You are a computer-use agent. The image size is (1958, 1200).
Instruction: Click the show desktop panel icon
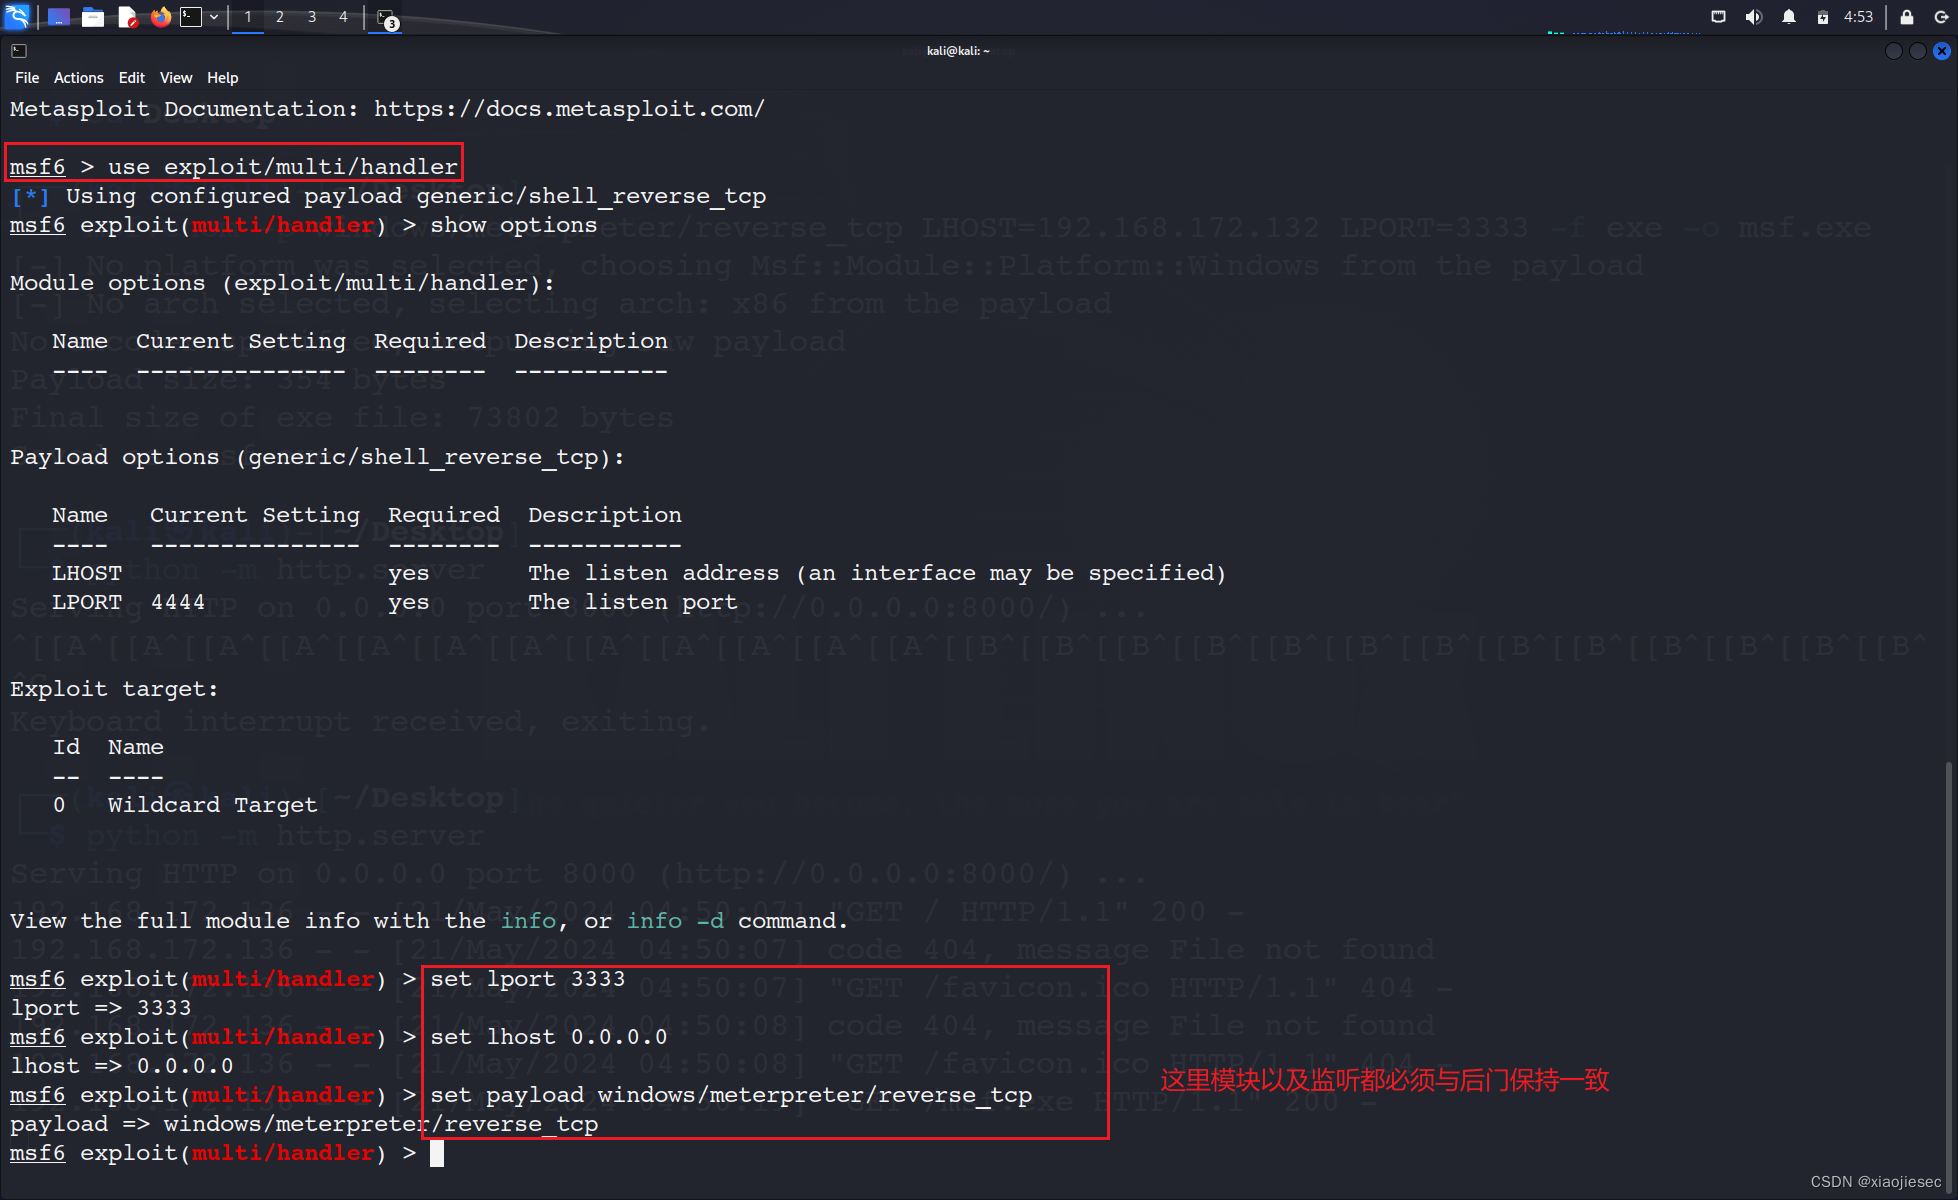58,17
